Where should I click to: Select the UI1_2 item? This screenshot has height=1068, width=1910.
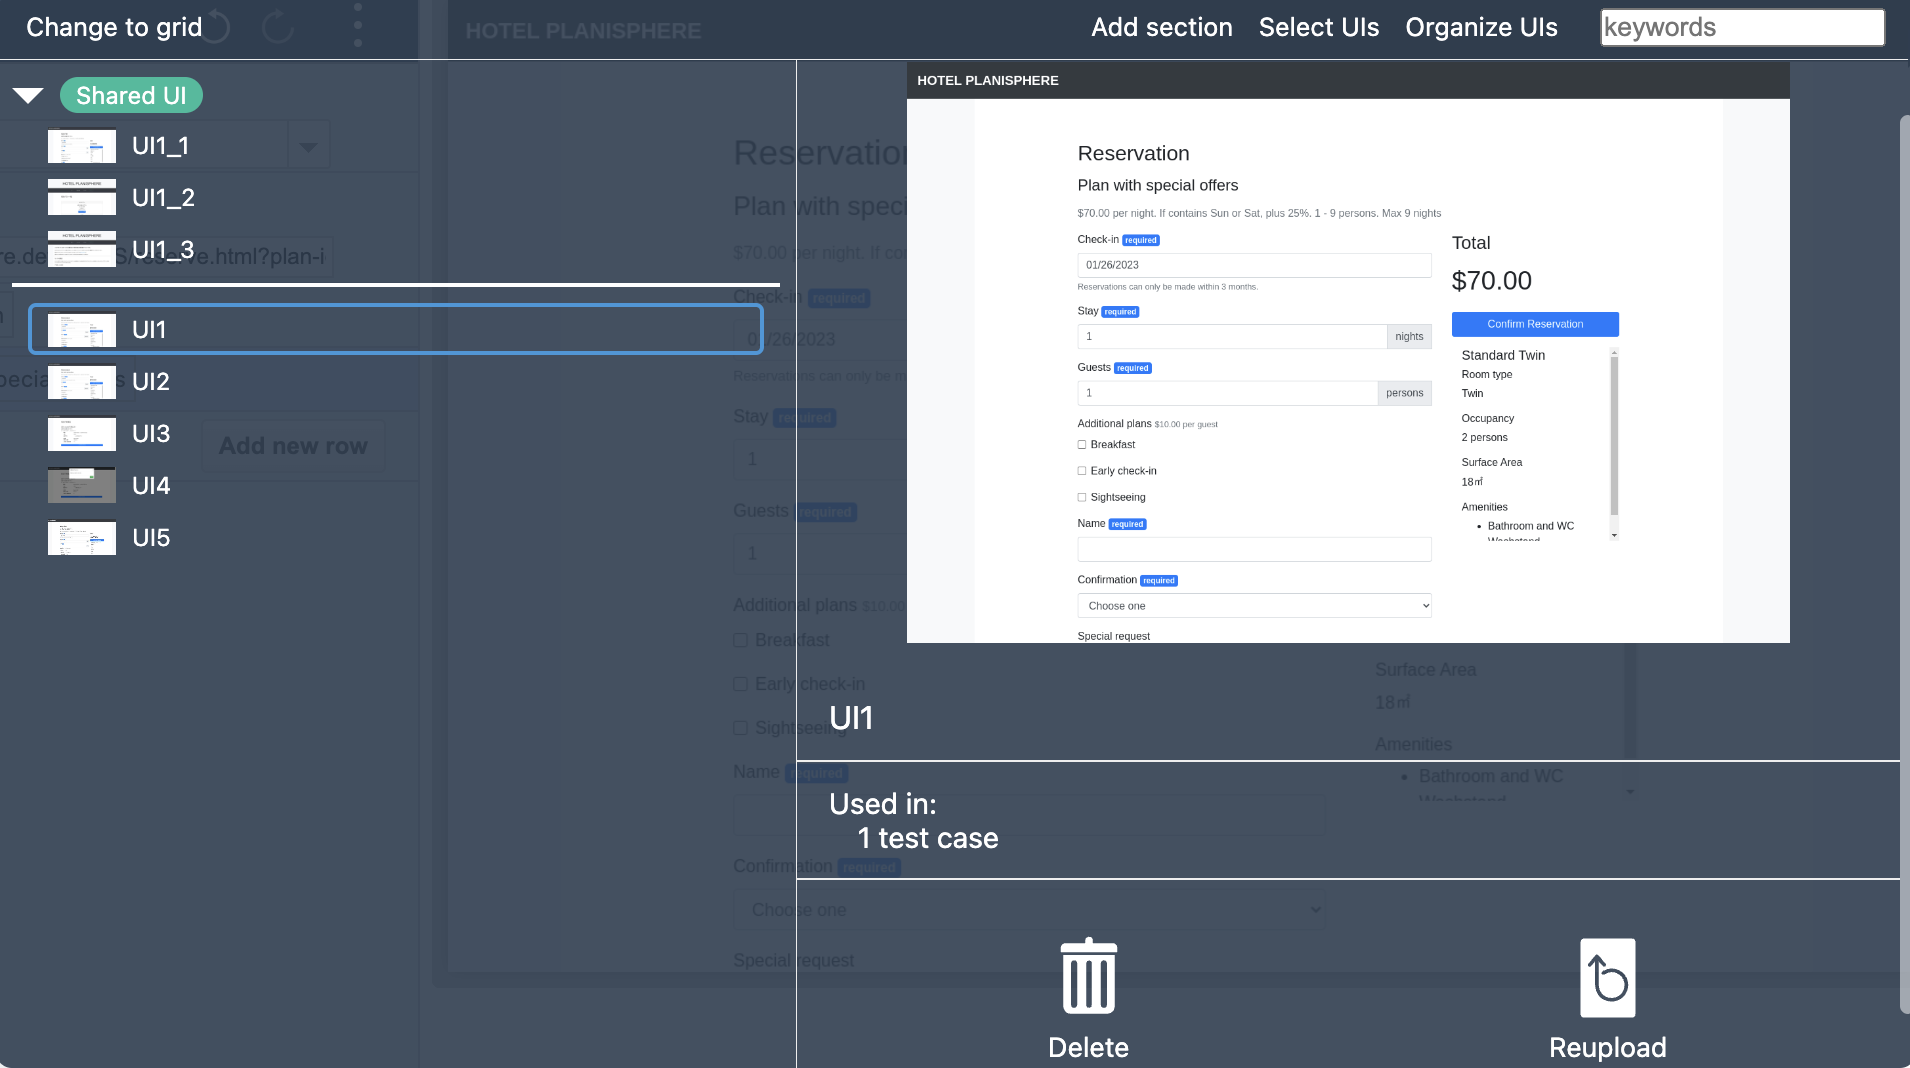(163, 198)
